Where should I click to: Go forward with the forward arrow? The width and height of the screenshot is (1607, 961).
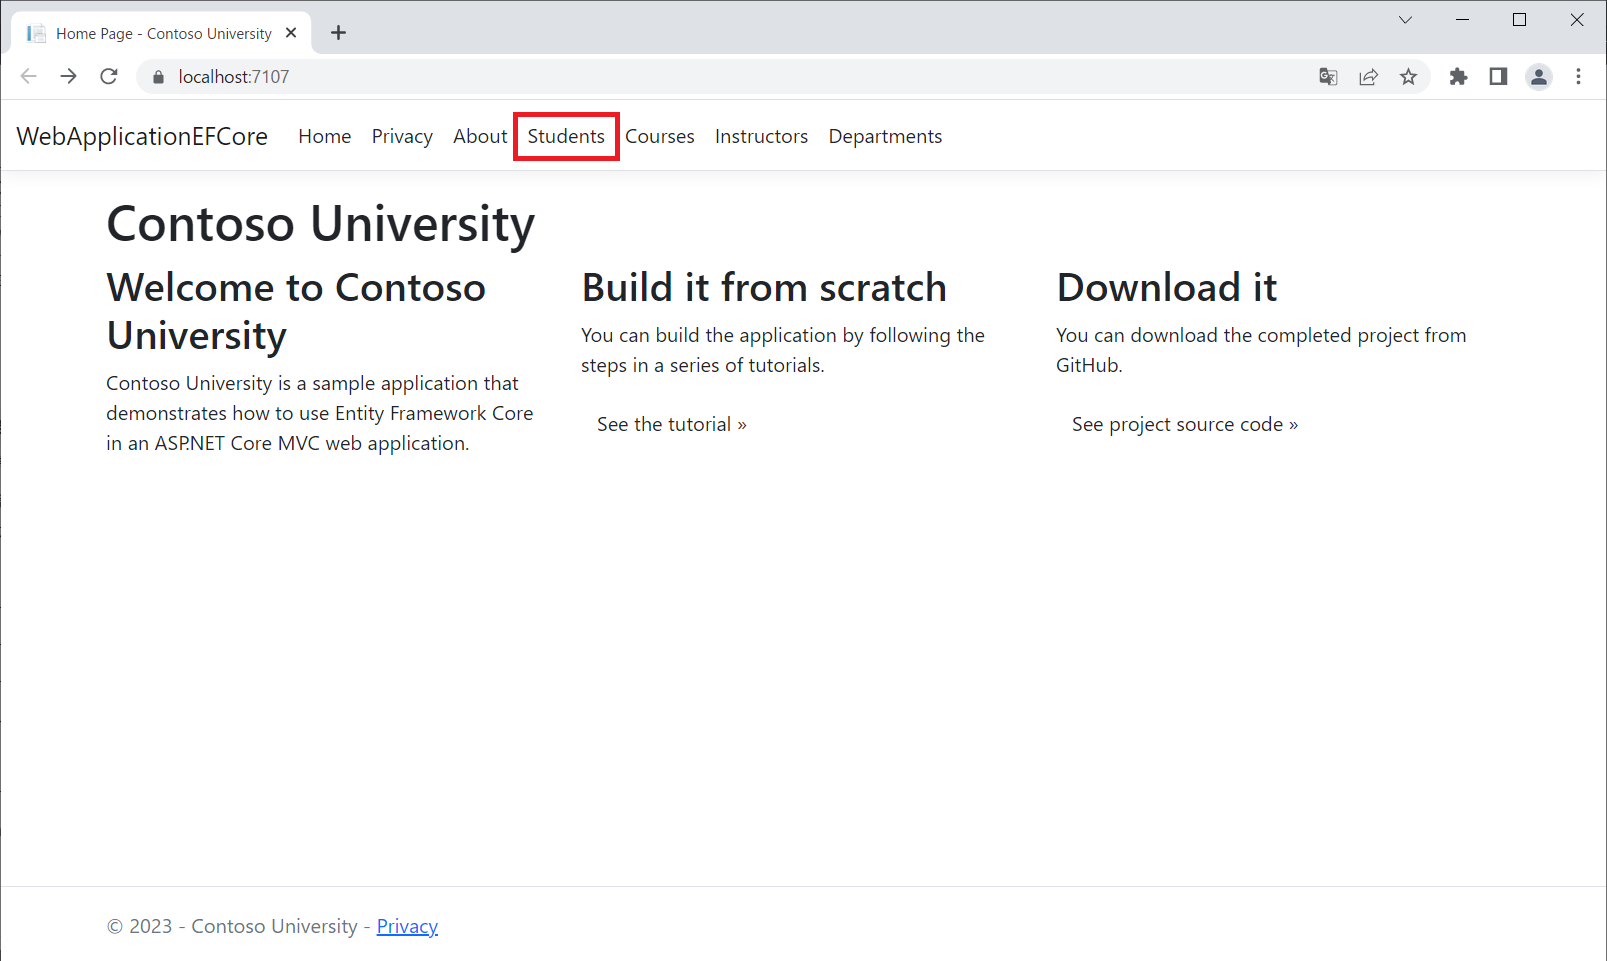pyautogui.click(x=68, y=77)
